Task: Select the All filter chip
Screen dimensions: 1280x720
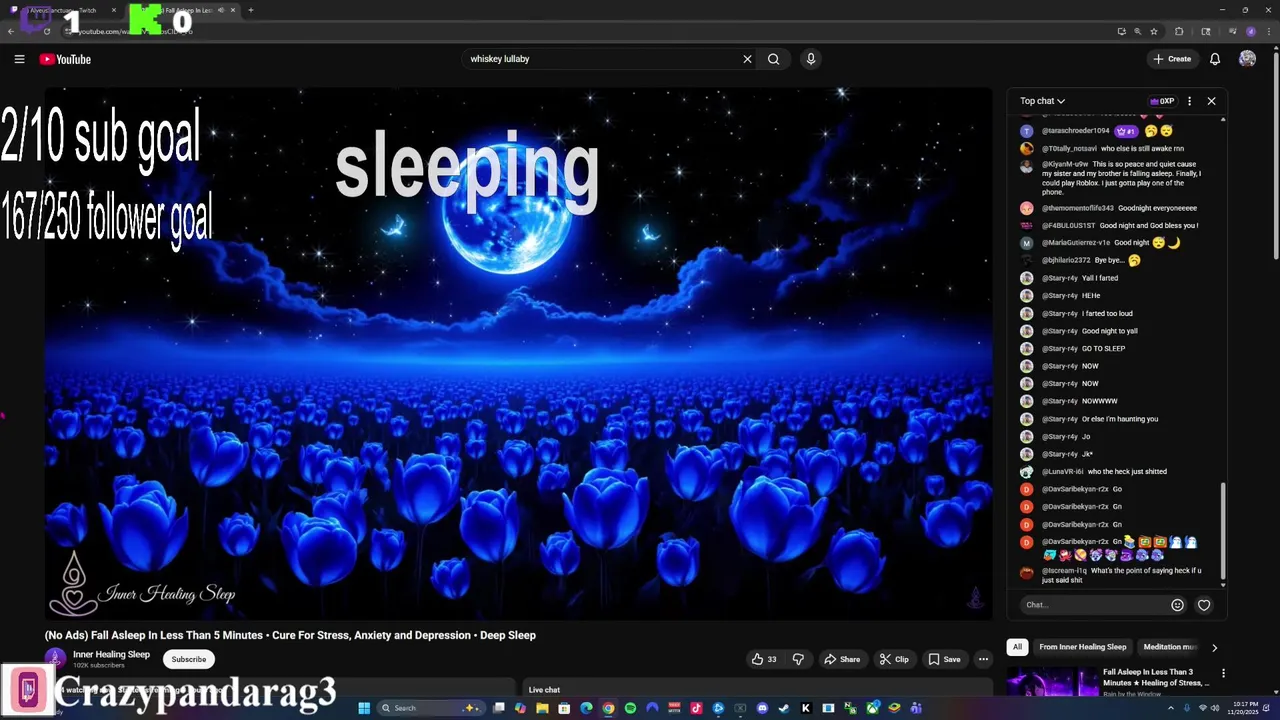Action: pyautogui.click(x=1017, y=647)
